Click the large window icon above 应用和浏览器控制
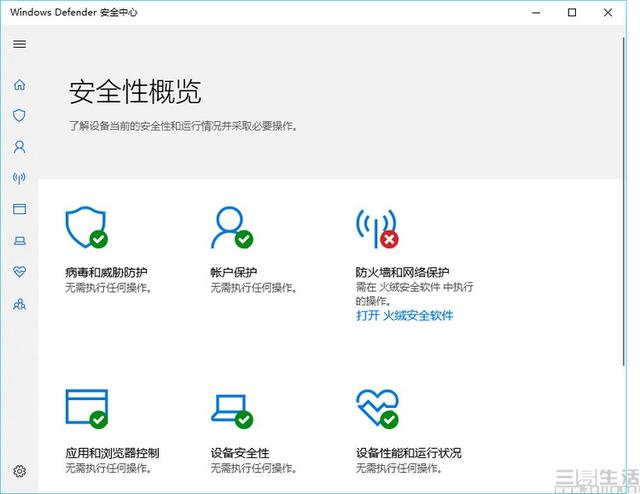Viewport: 640px width, 494px height. coord(87,409)
